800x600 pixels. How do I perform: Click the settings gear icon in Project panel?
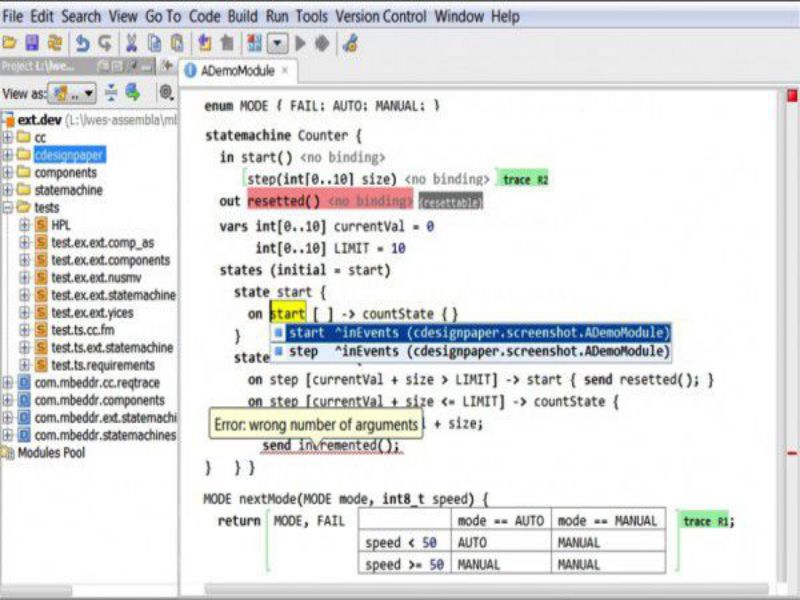tap(166, 92)
